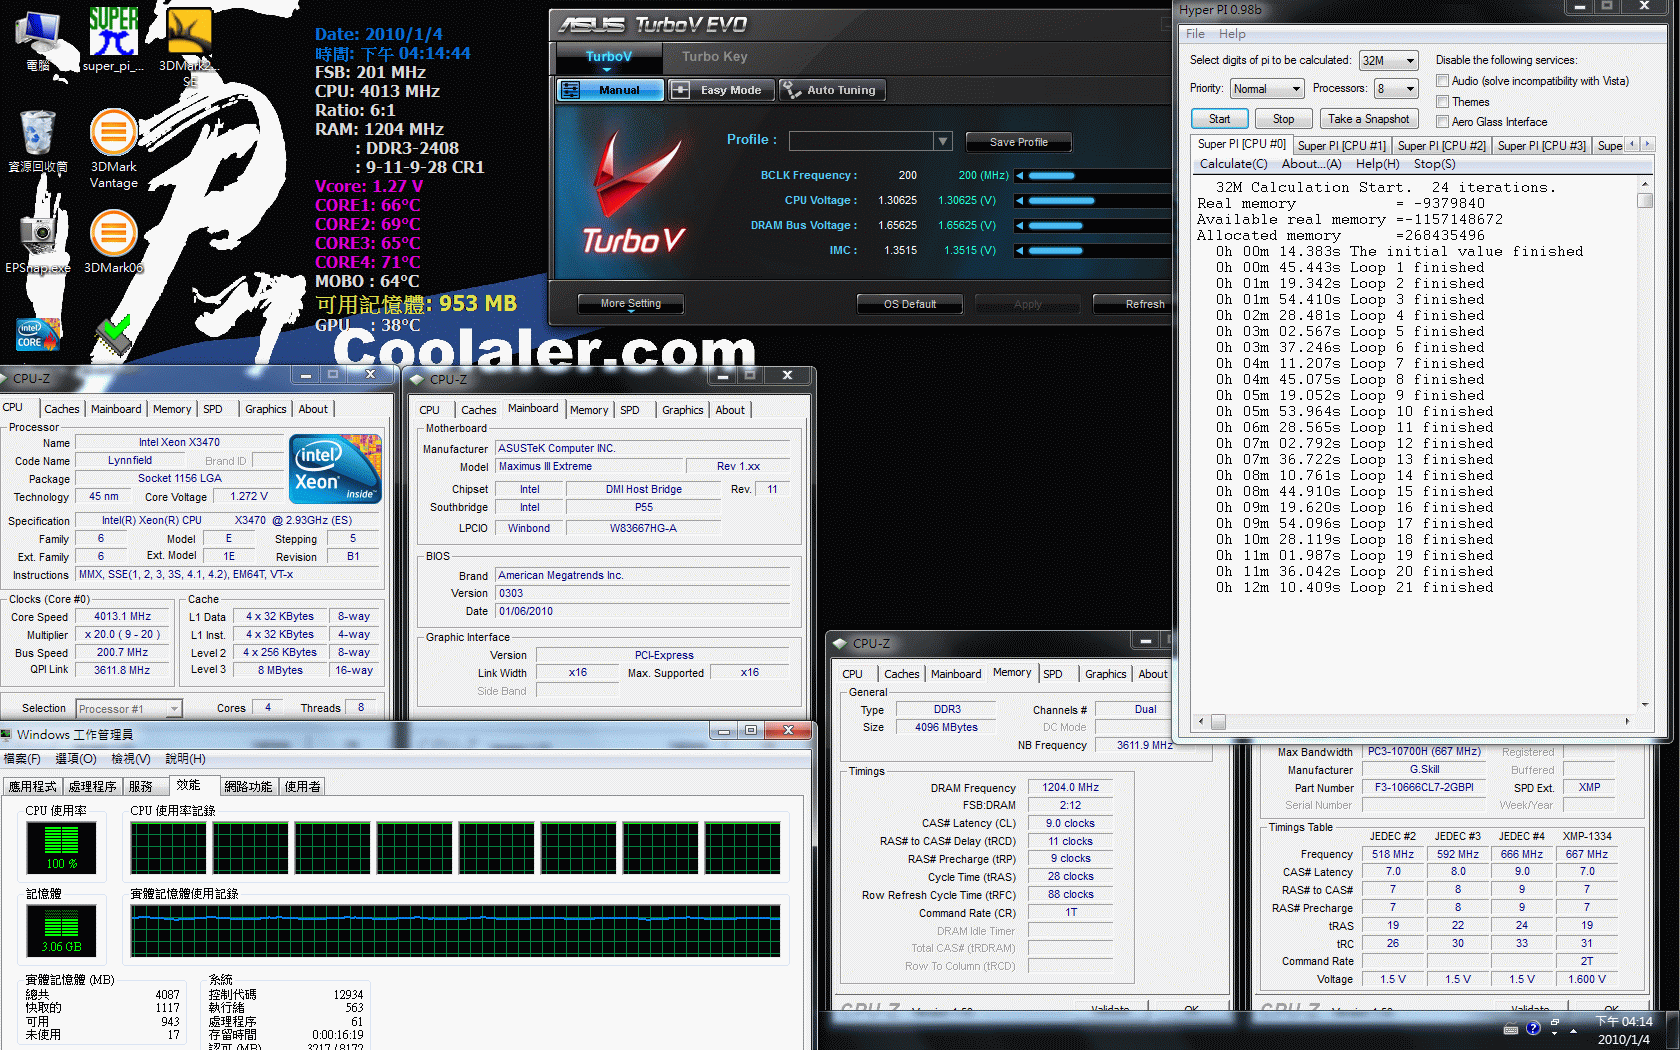Image resolution: width=1680 pixels, height=1050 pixels.
Task: Click the help icon in system tray
Action: (x=1533, y=1028)
